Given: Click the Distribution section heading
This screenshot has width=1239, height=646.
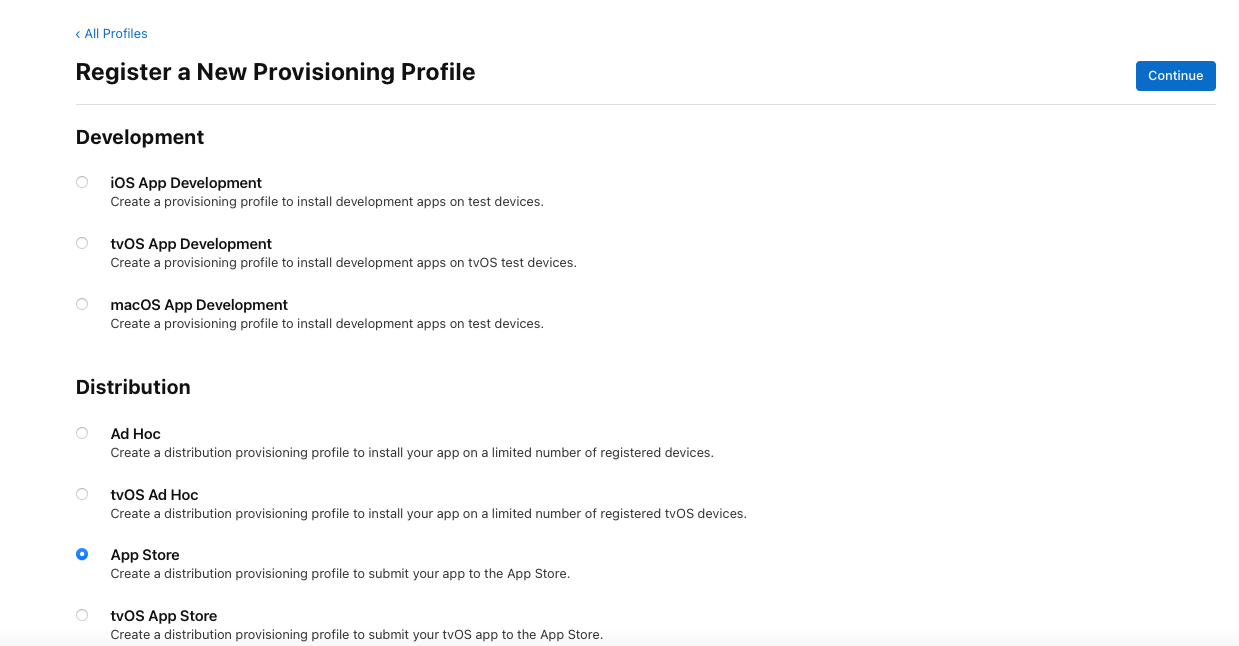Looking at the screenshot, I should tap(133, 387).
